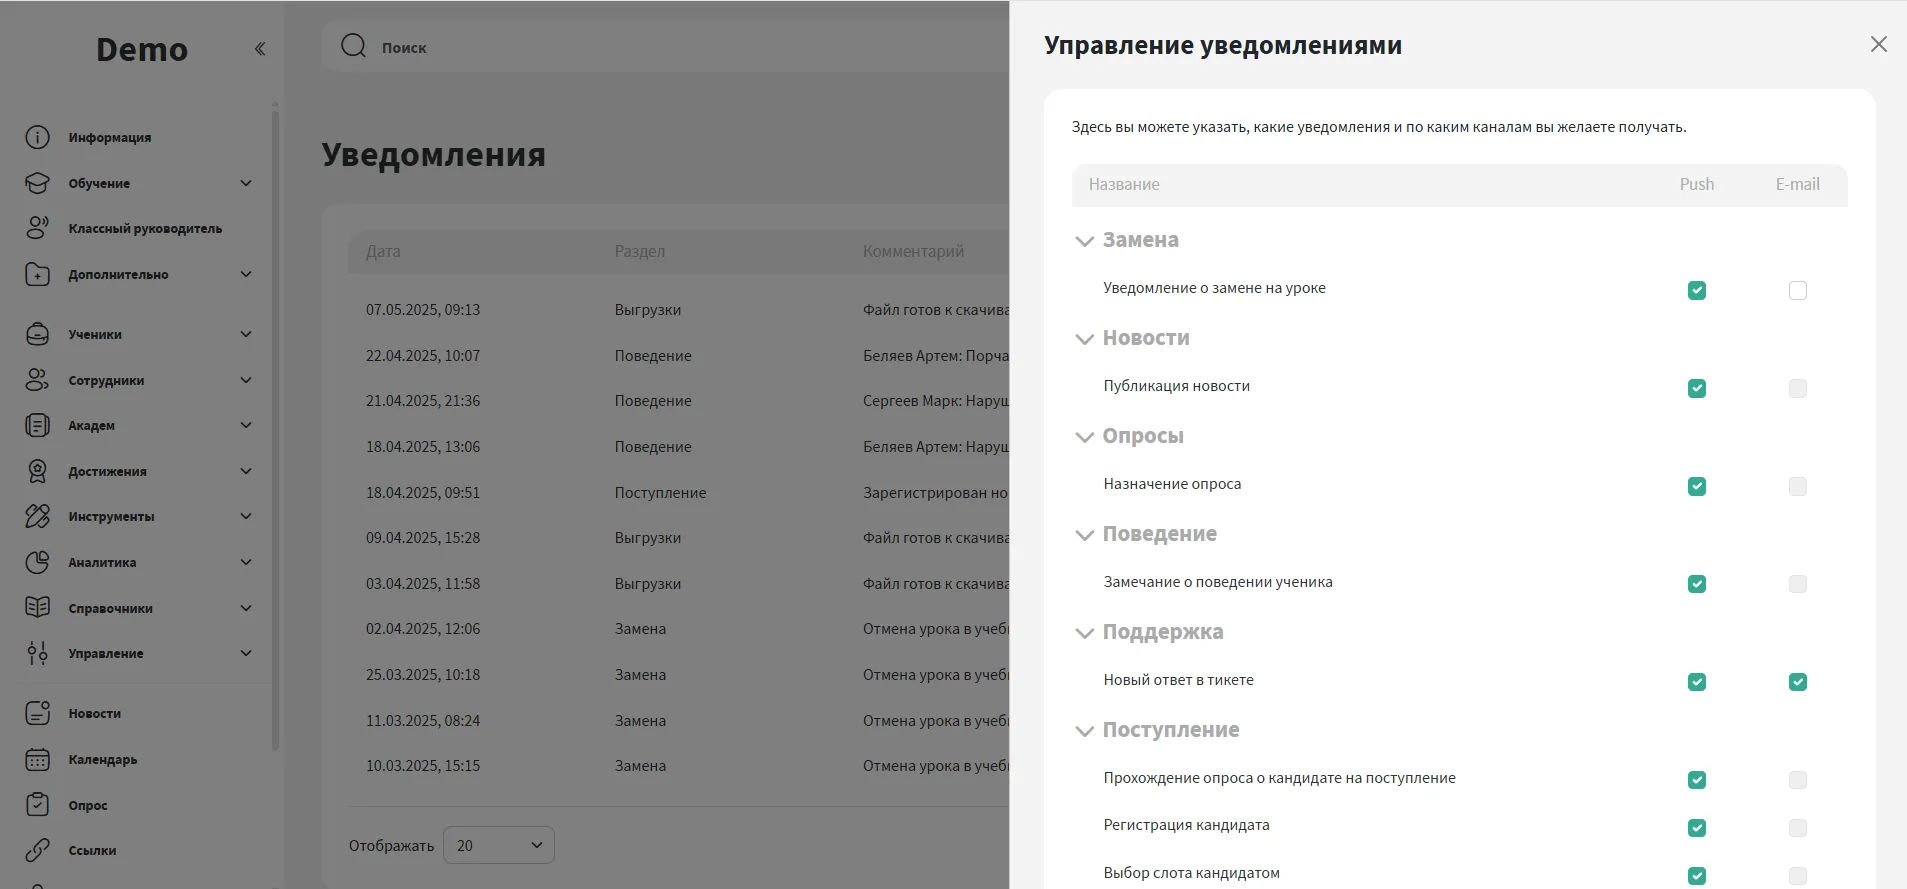The image size is (1907, 889).
Task: Click the magnifier icon in search bar
Action: click(353, 46)
